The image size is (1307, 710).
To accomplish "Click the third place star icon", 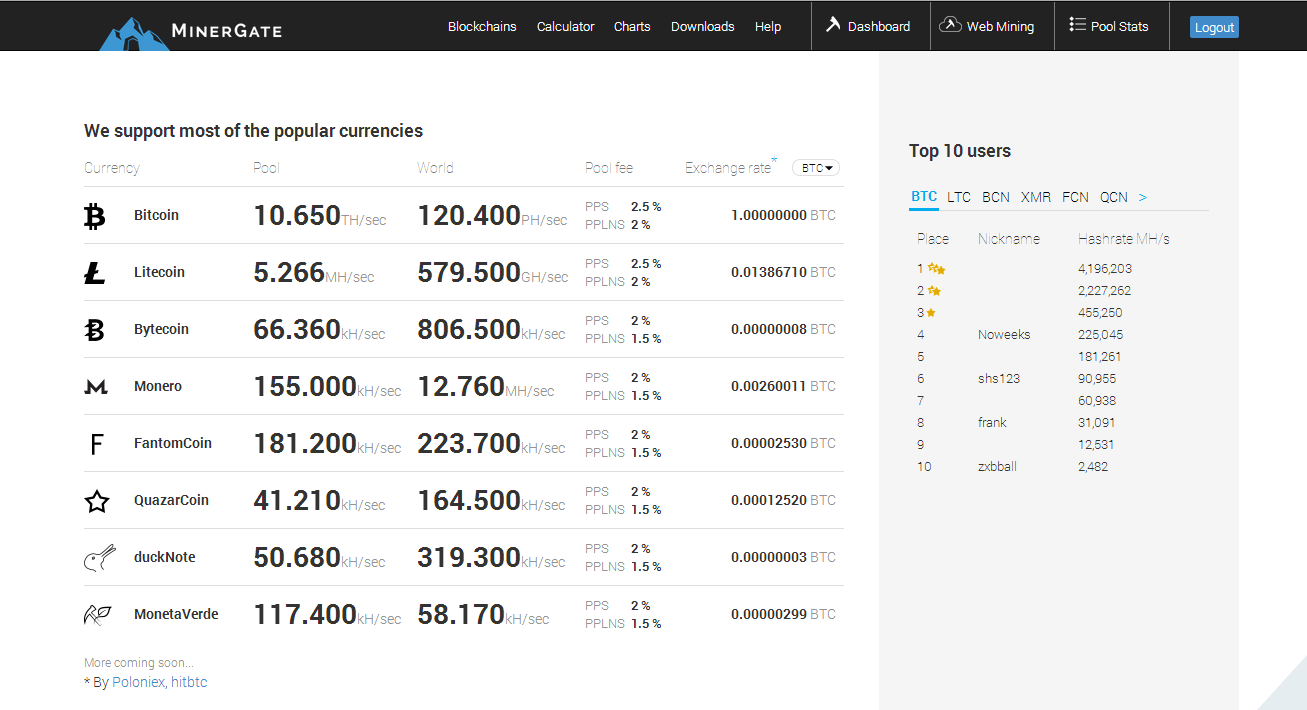I will click(x=931, y=312).
